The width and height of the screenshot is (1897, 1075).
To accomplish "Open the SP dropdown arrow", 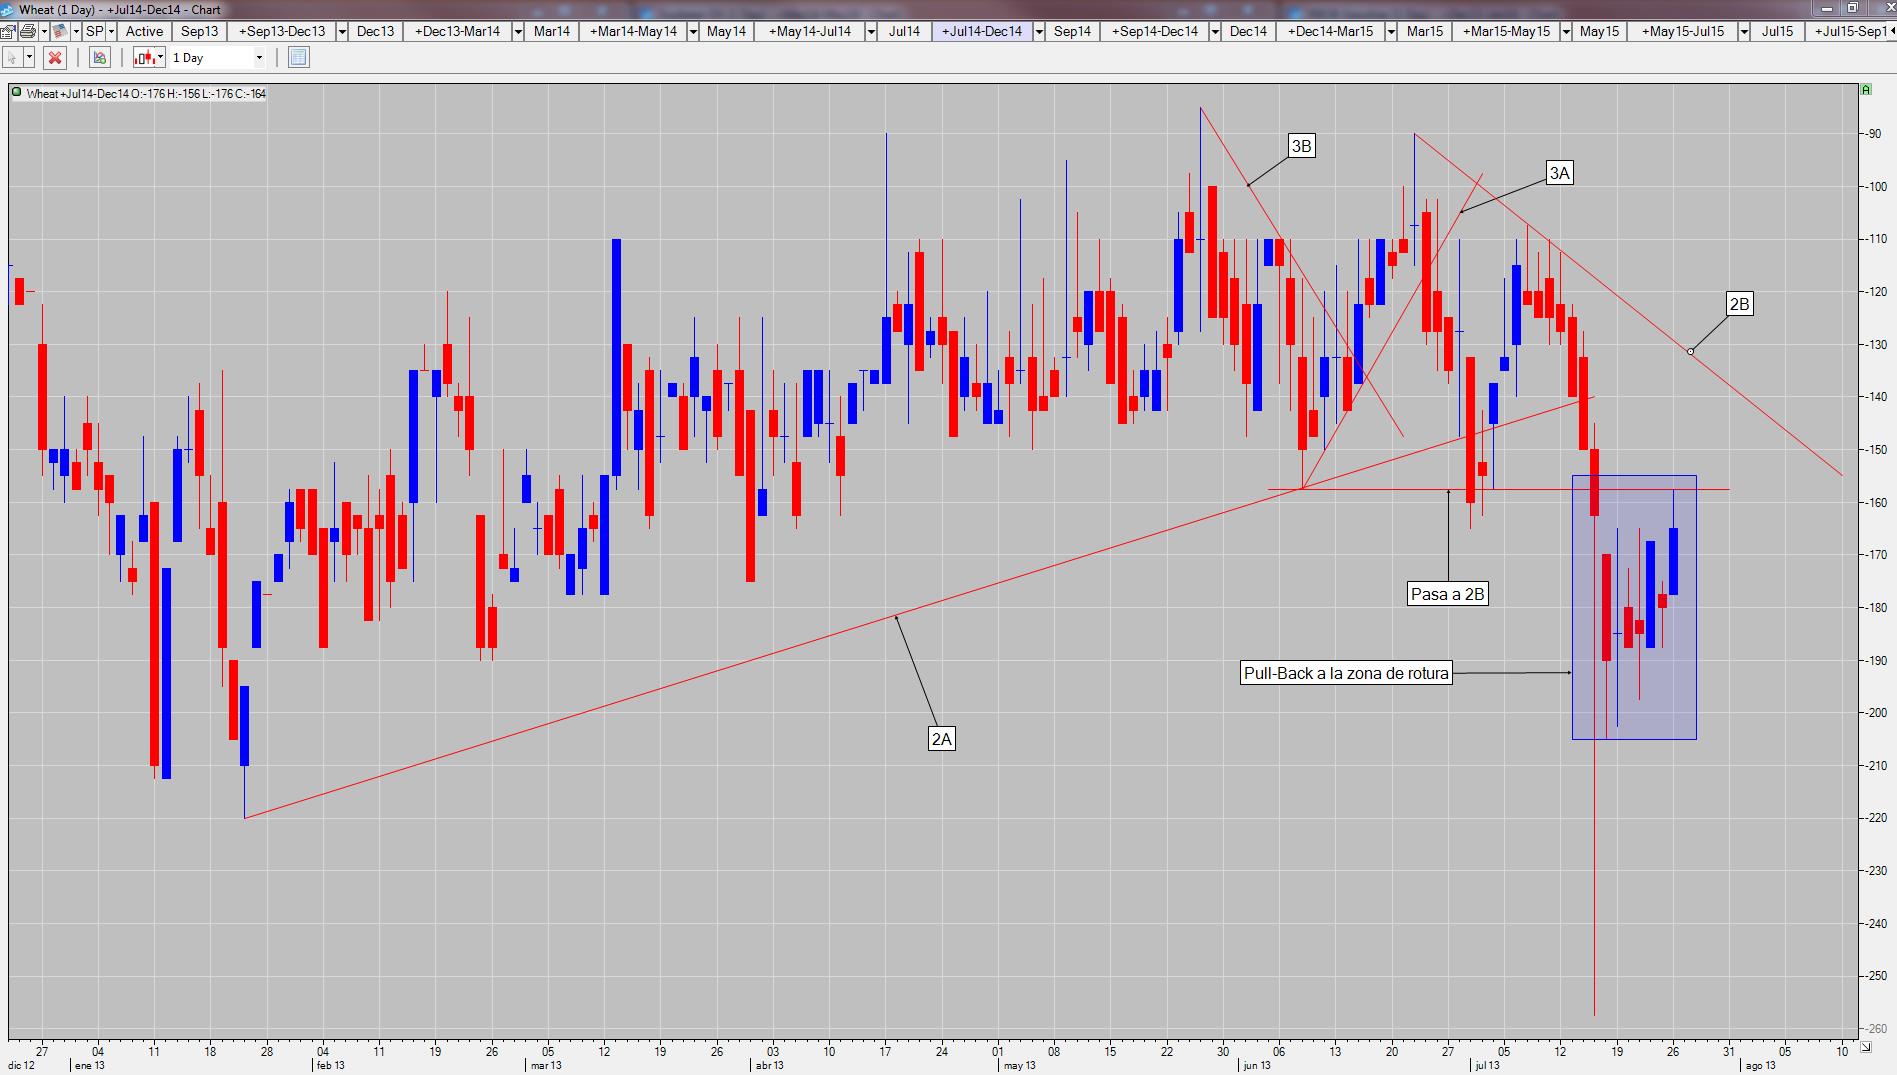I will [x=111, y=31].
